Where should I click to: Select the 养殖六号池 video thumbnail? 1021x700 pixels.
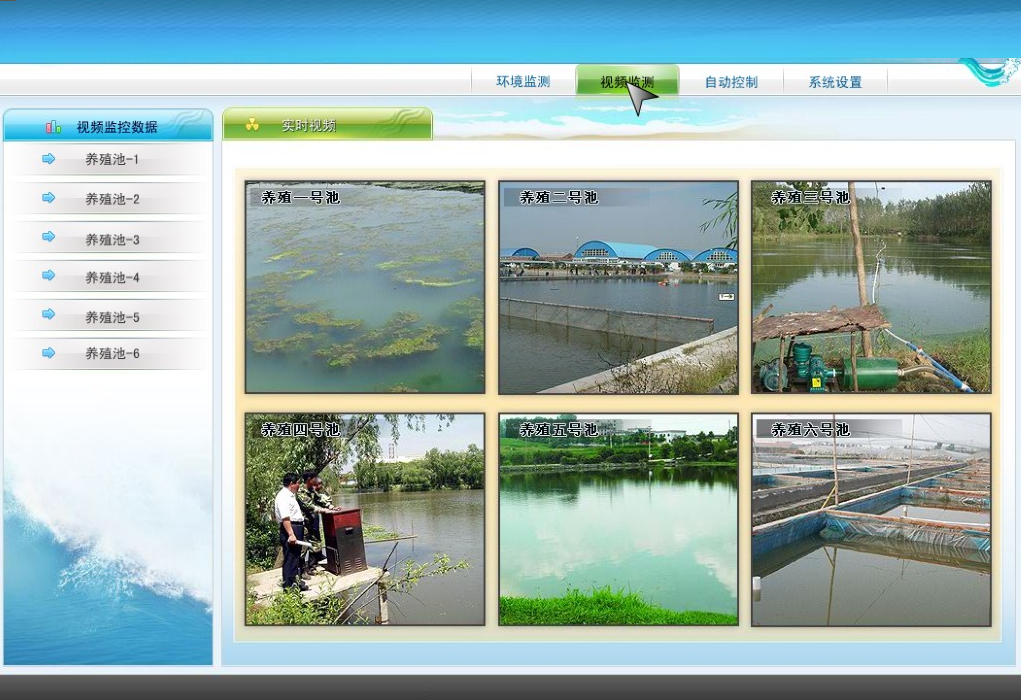871,520
